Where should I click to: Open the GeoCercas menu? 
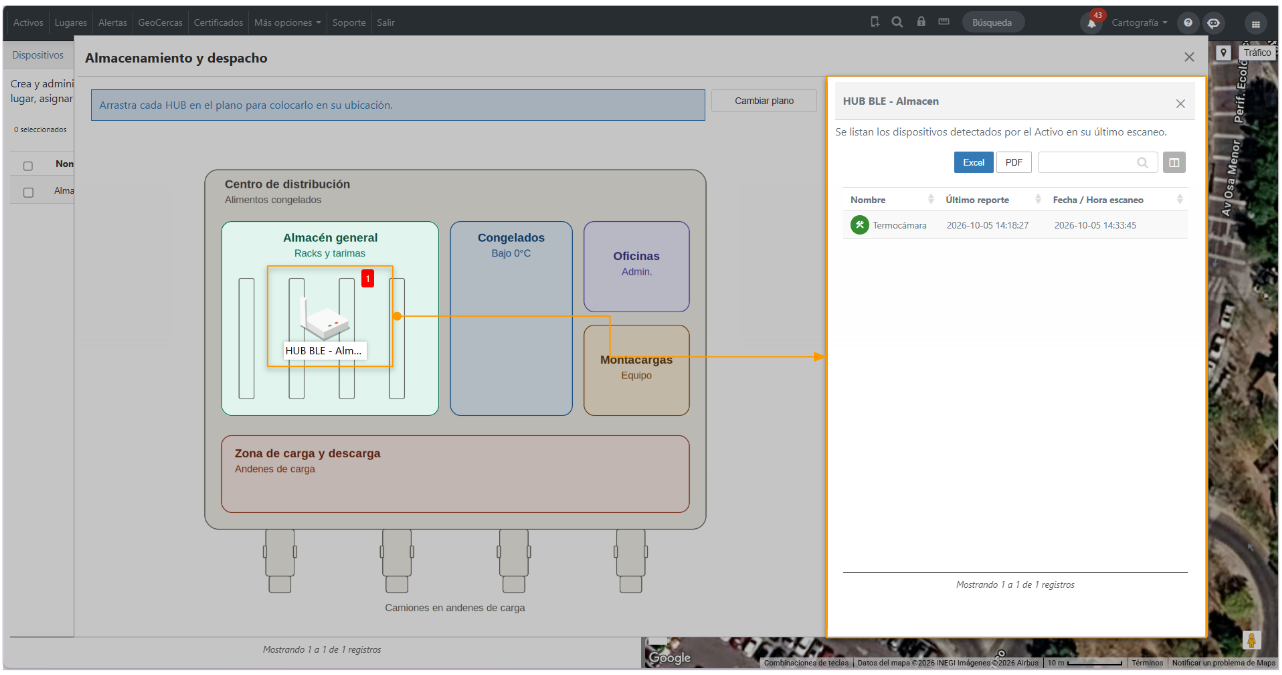[x=161, y=22]
